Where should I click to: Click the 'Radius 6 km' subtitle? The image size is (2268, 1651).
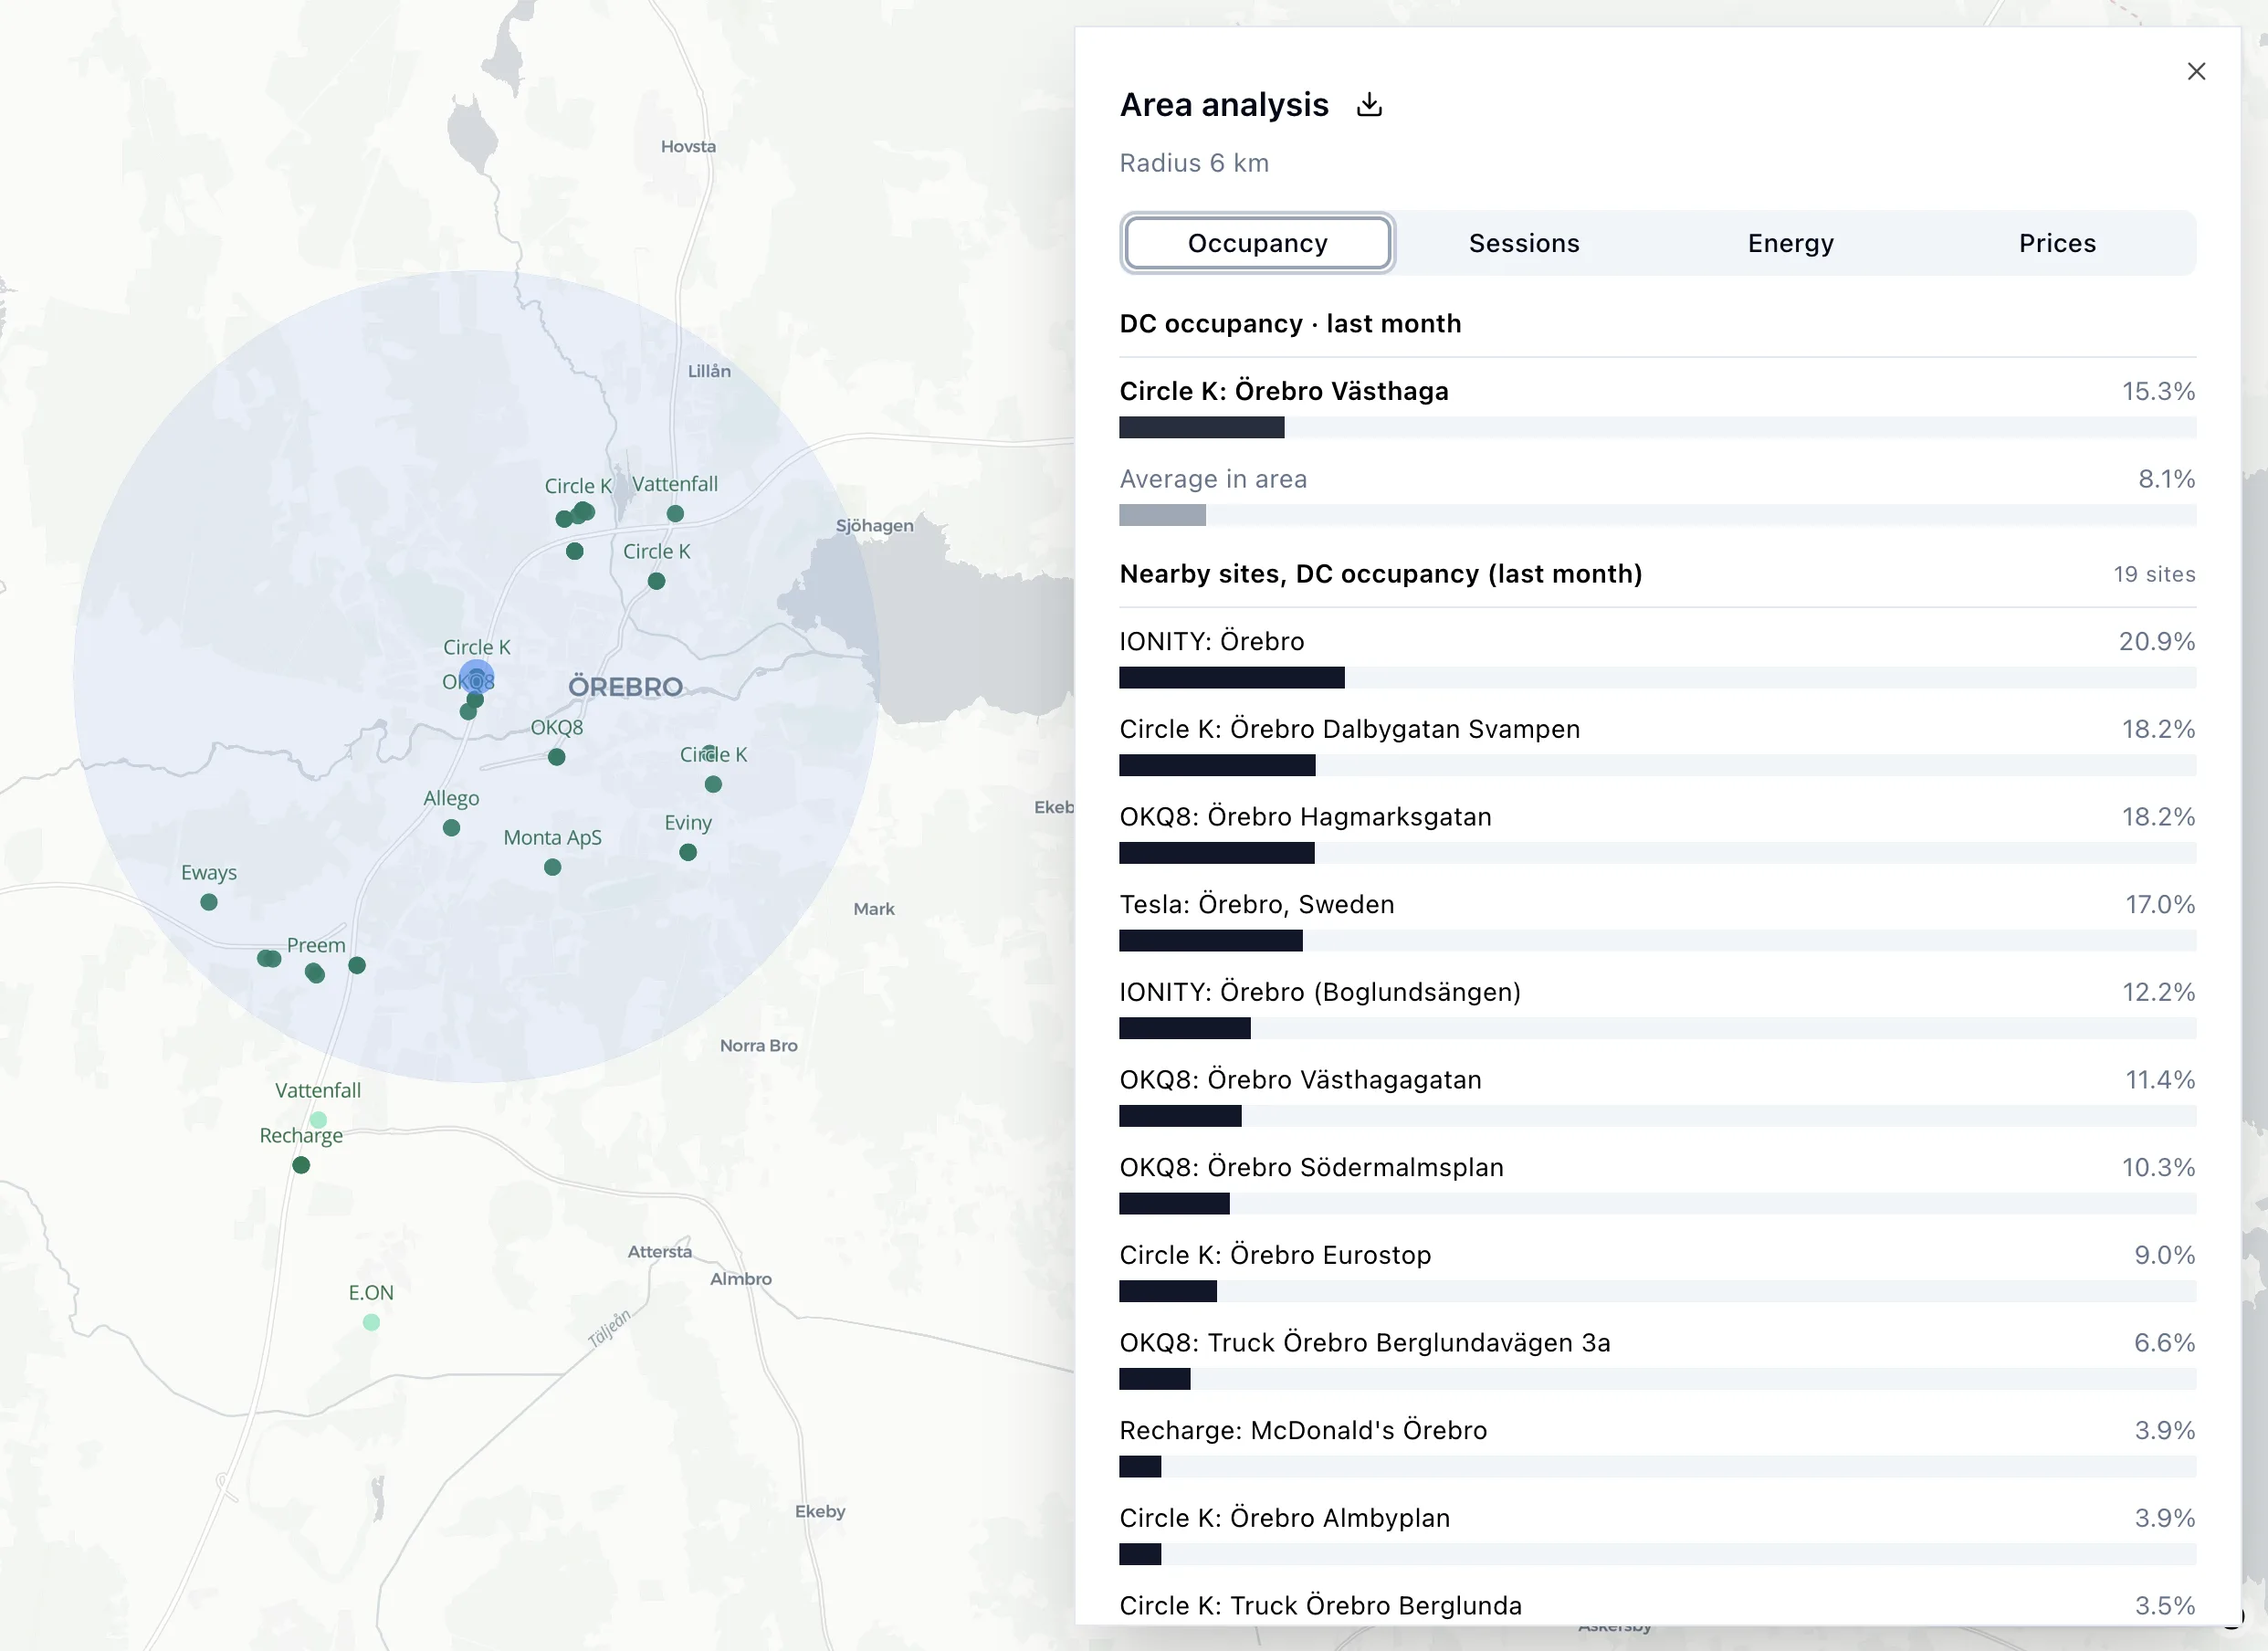1194,163
